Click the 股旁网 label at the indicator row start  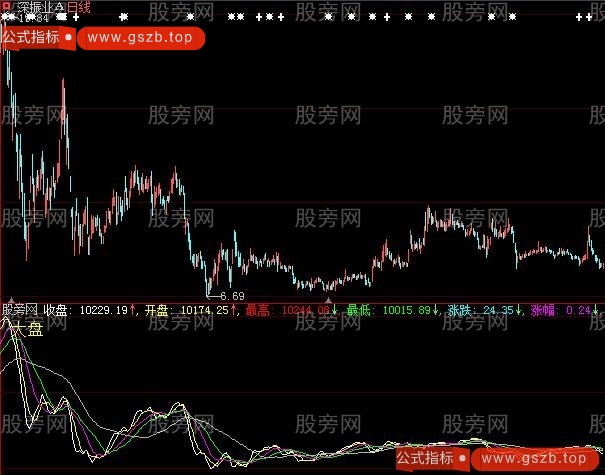[20, 311]
